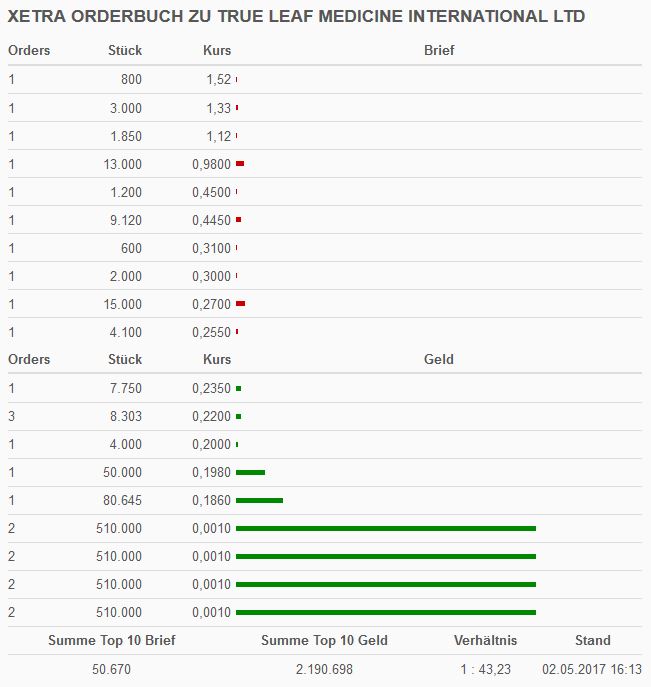Select the 0,4450 Kurs price cell
Viewport: 651px width, 687px height.
click(211, 220)
